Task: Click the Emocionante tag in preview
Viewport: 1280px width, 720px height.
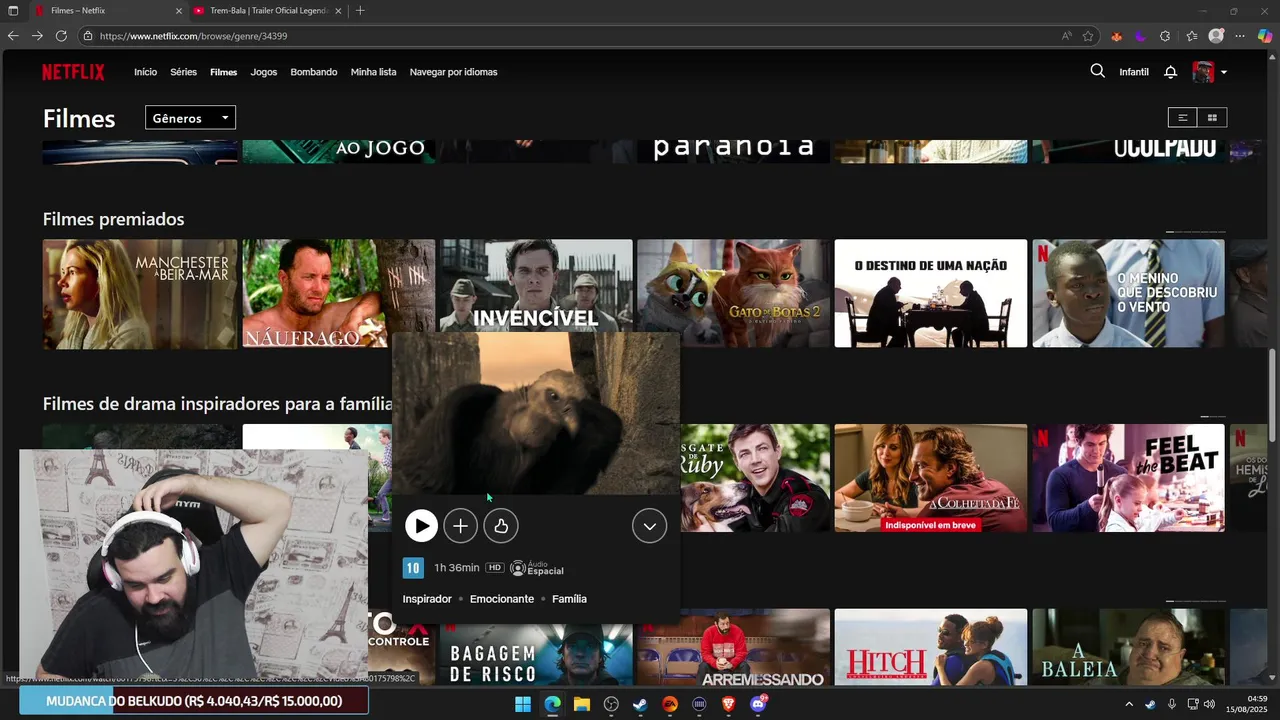Action: coord(502,599)
